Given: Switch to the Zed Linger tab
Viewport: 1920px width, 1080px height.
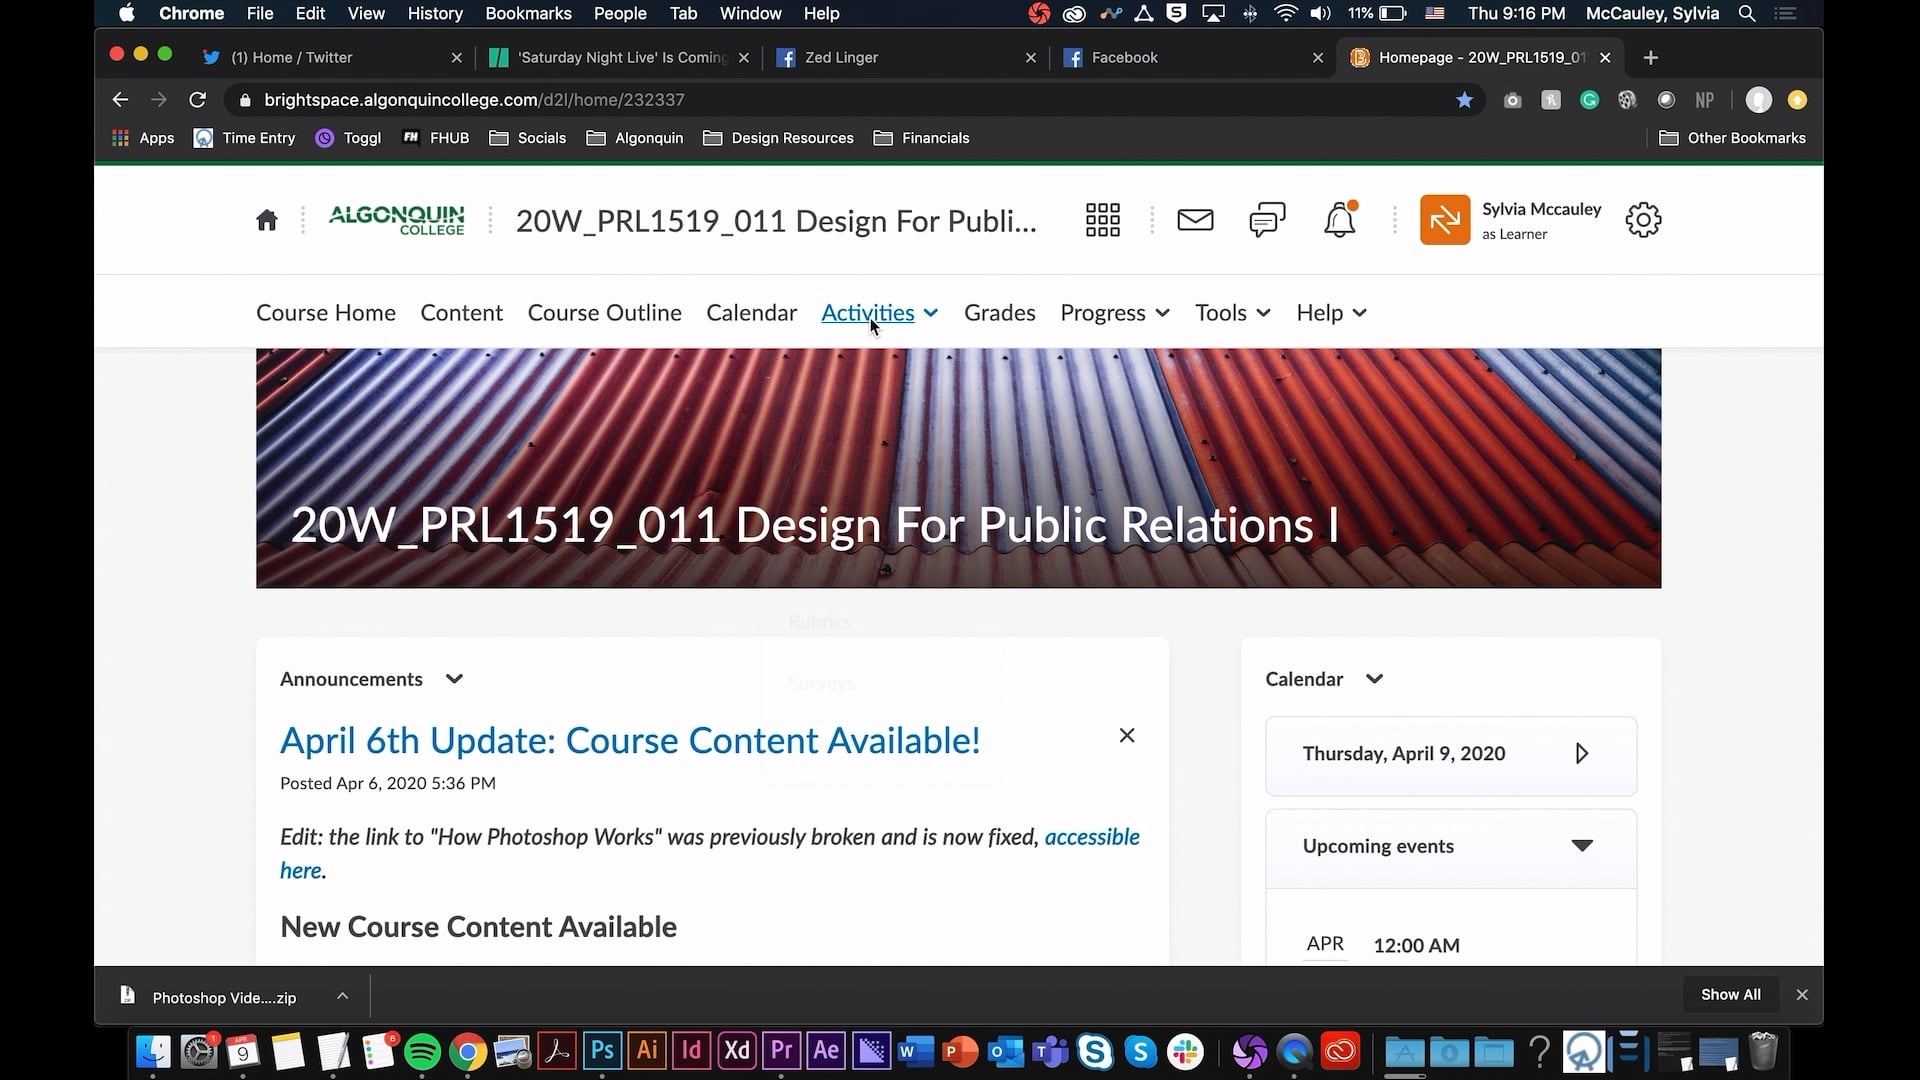Looking at the screenshot, I should click(905, 58).
